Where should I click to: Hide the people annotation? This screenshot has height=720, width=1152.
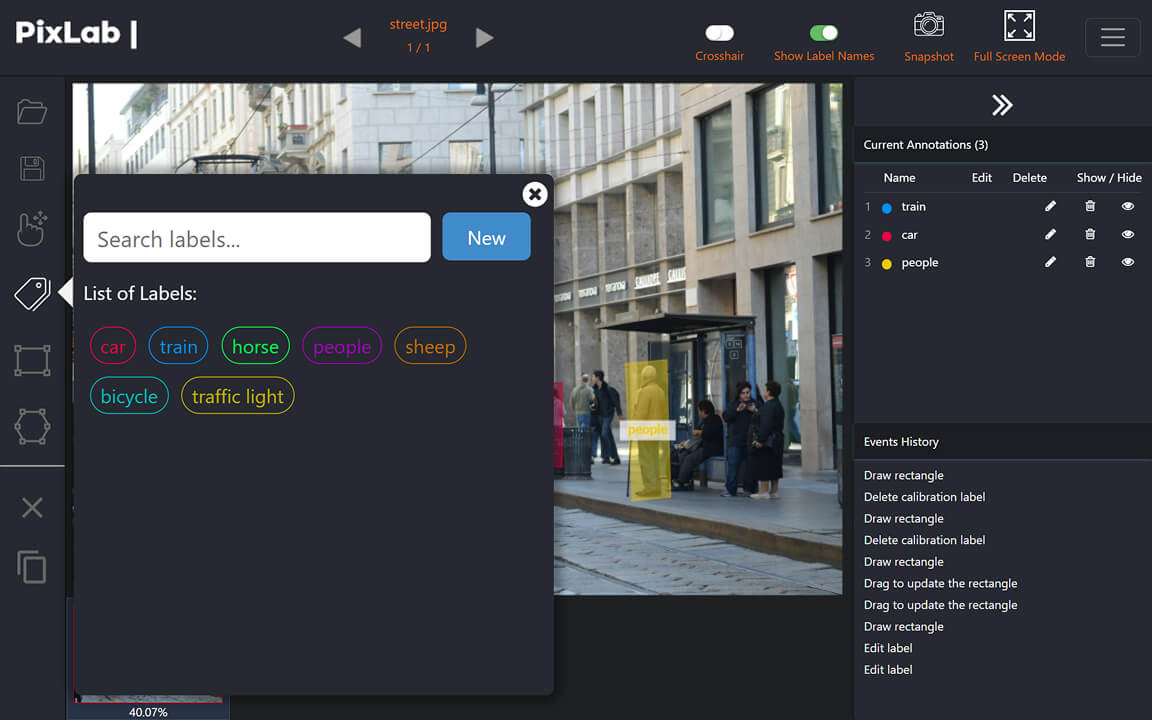(x=1127, y=262)
